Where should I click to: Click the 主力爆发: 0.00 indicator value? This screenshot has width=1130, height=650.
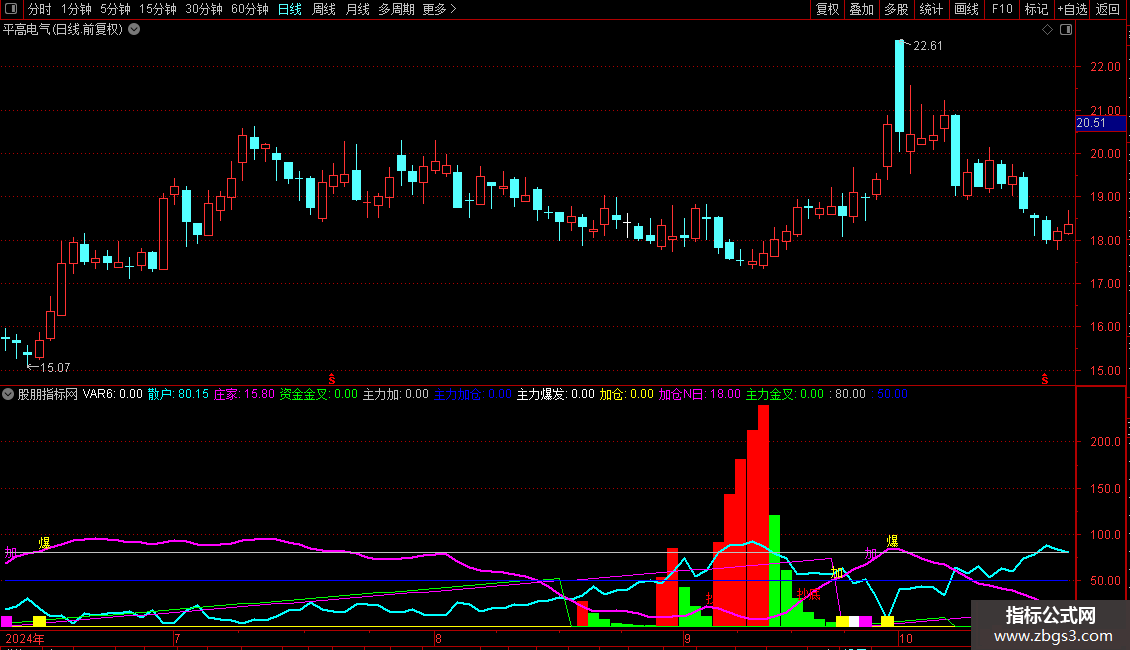(x=556, y=394)
